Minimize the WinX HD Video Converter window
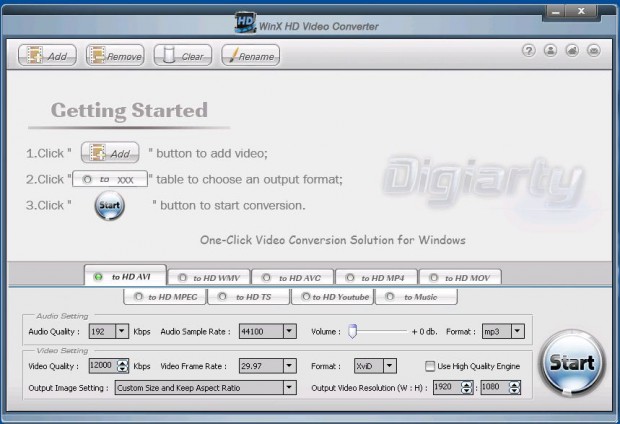The image size is (620, 424). [556, 12]
